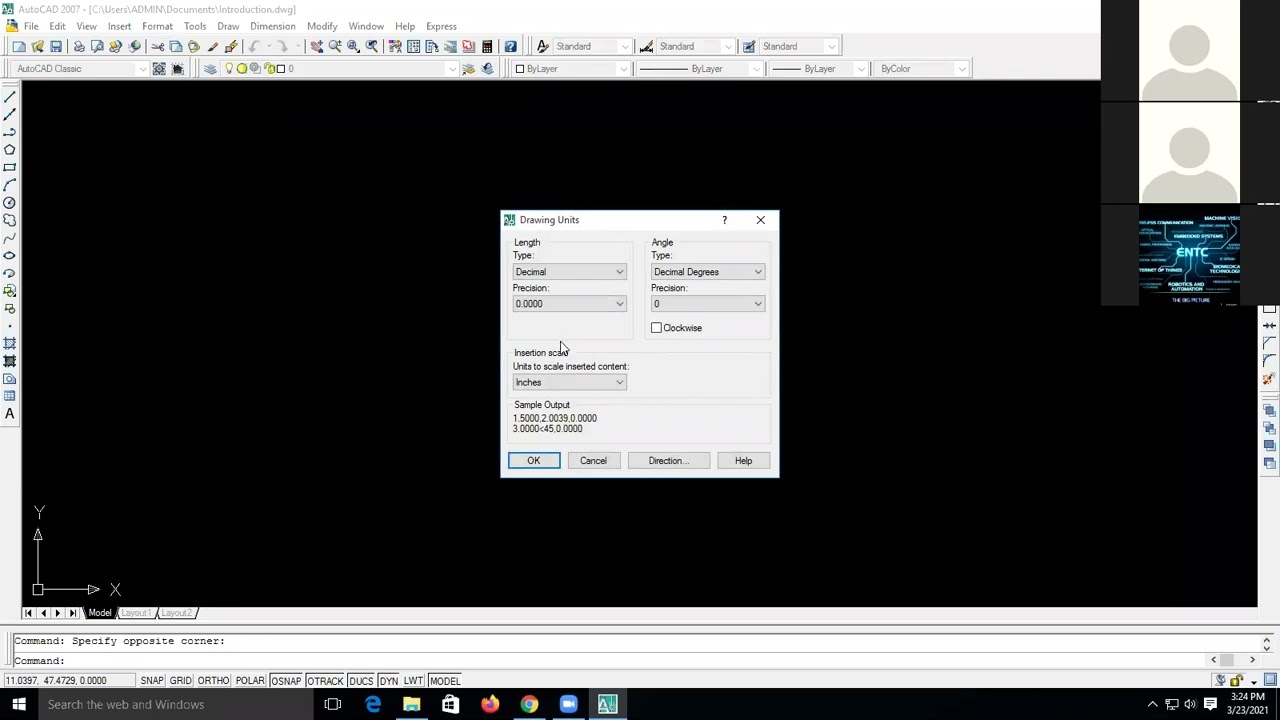Click the Plot (print) icon
The width and height of the screenshot is (1280, 720).
click(x=78, y=46)
